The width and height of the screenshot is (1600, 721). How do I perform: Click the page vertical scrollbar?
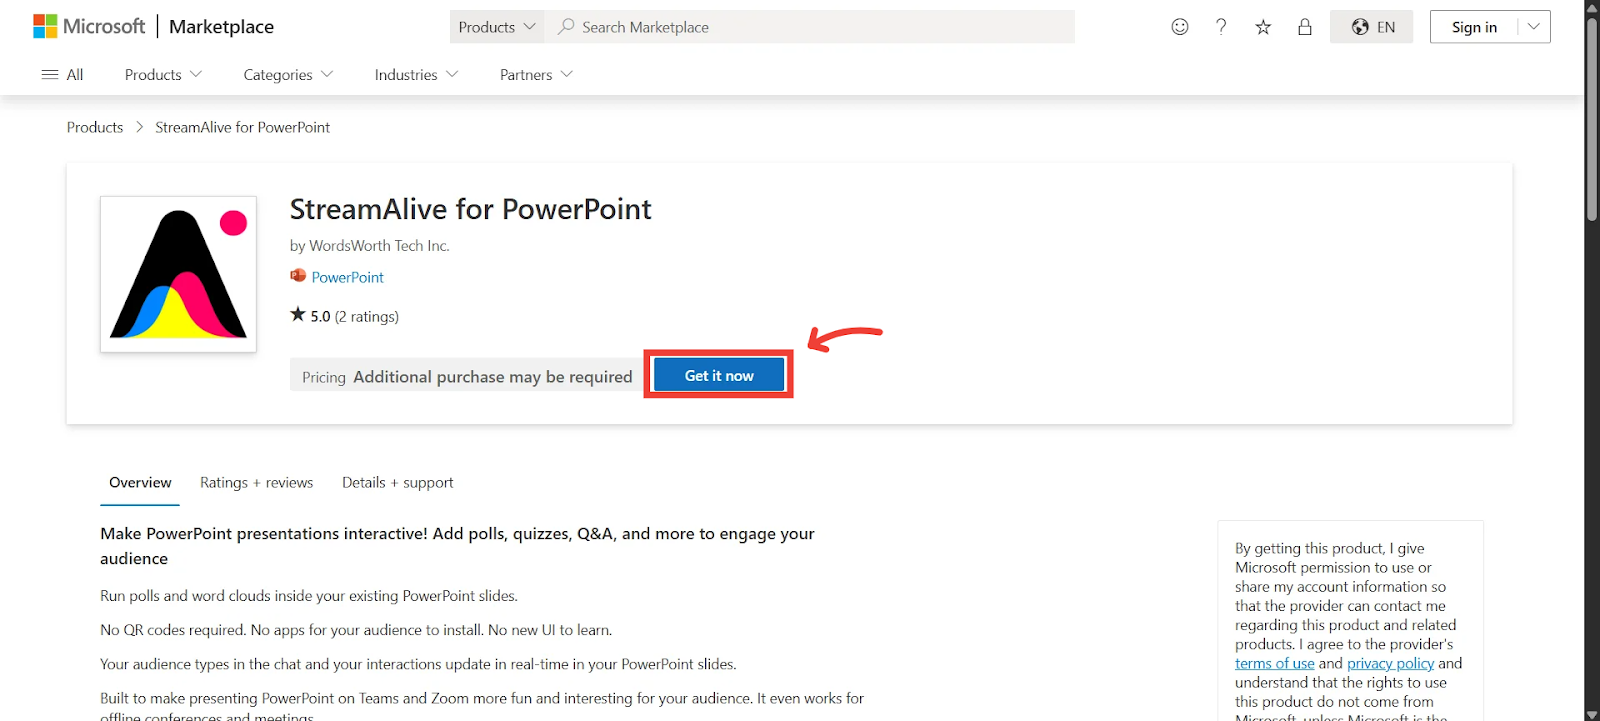(1592, 360)
